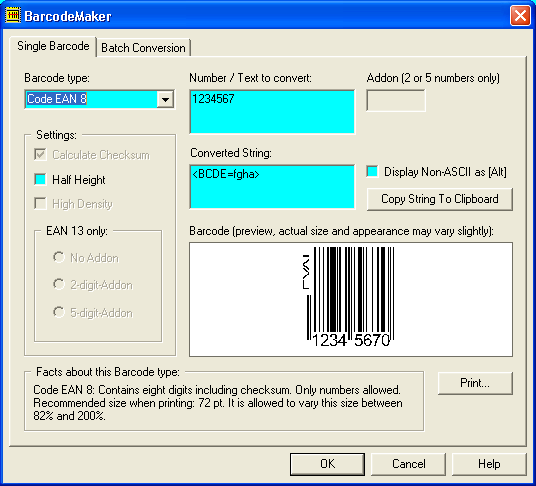Click the BarcodeMaker title bar app icon

[x=13, y=16]
